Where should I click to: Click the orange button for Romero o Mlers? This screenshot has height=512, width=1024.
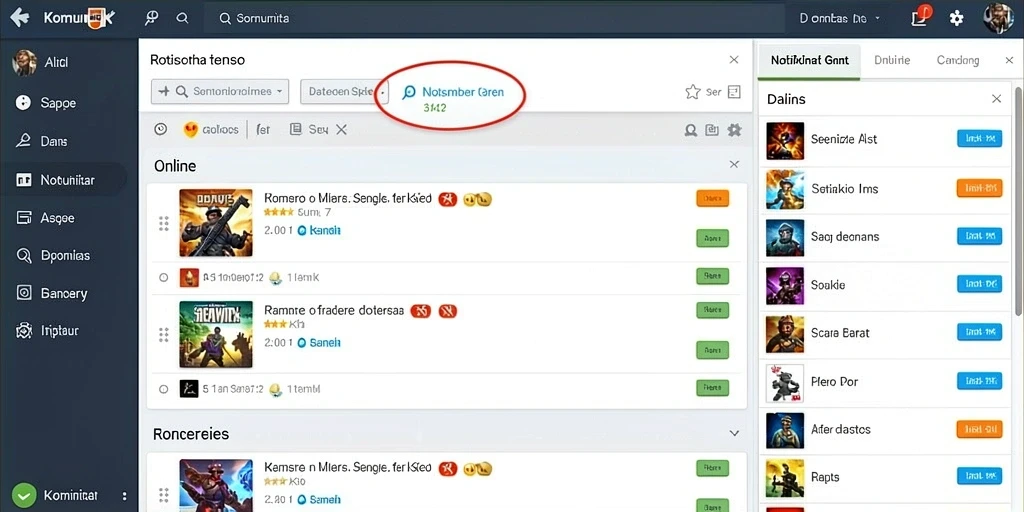(712, 199)
